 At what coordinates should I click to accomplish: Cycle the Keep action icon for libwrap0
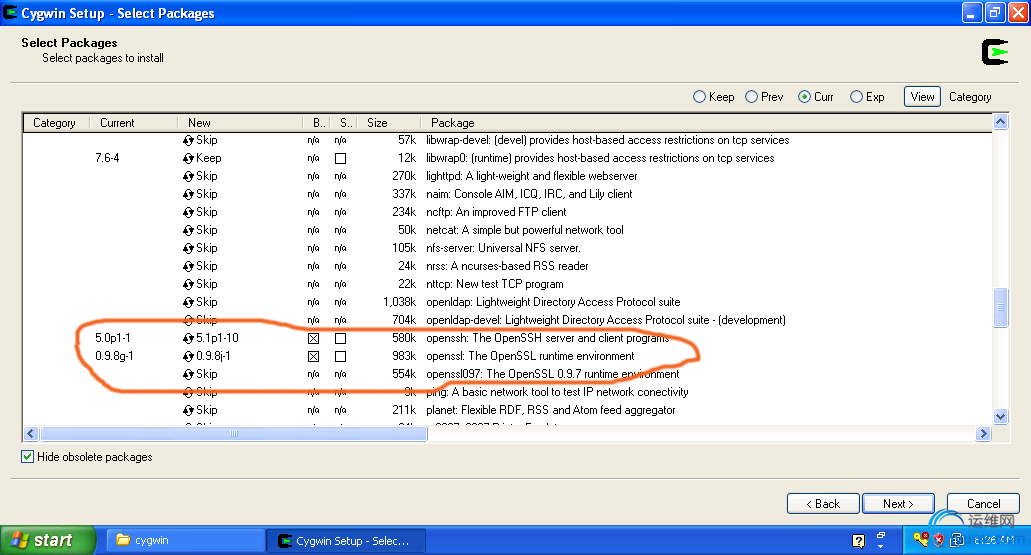pos(188,158)
